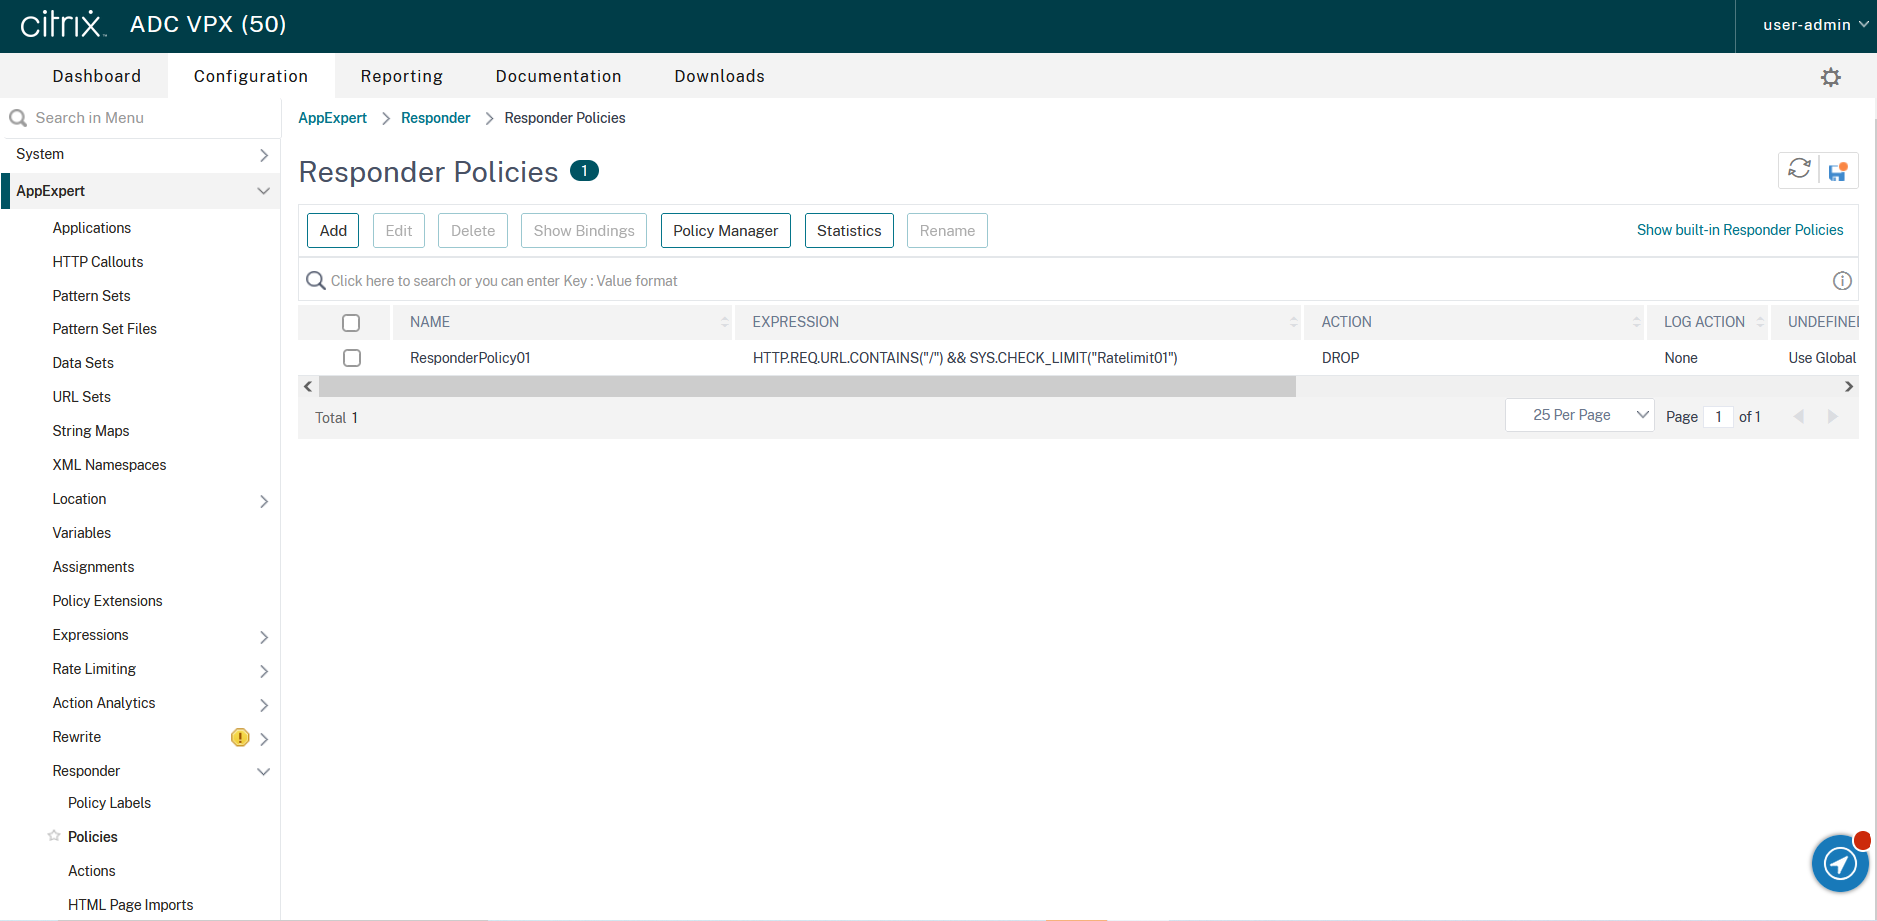Collapse the AppExpert menu chevron
Viewport: 1877px width, 921px height.
264,191
